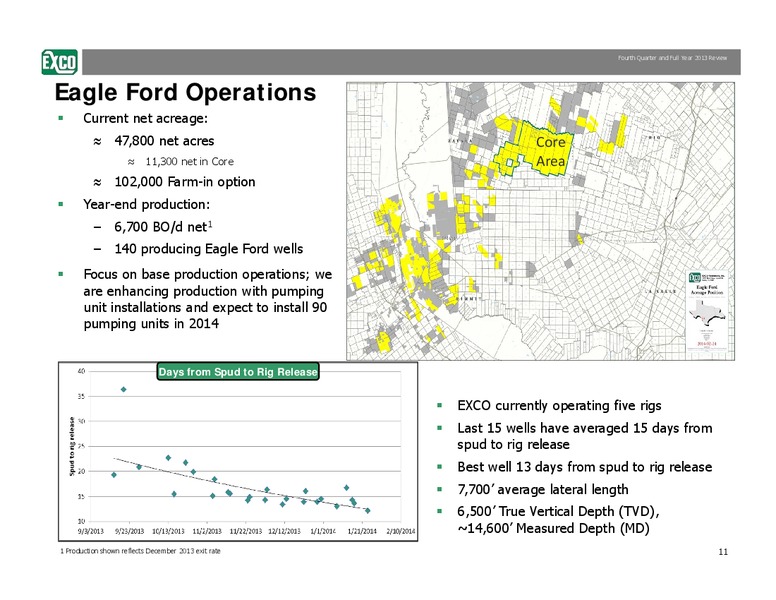This screenshot has height=600, width=776.
Task: Select '140 producing Eagle Ford wells' line
Action: point(208,249)
